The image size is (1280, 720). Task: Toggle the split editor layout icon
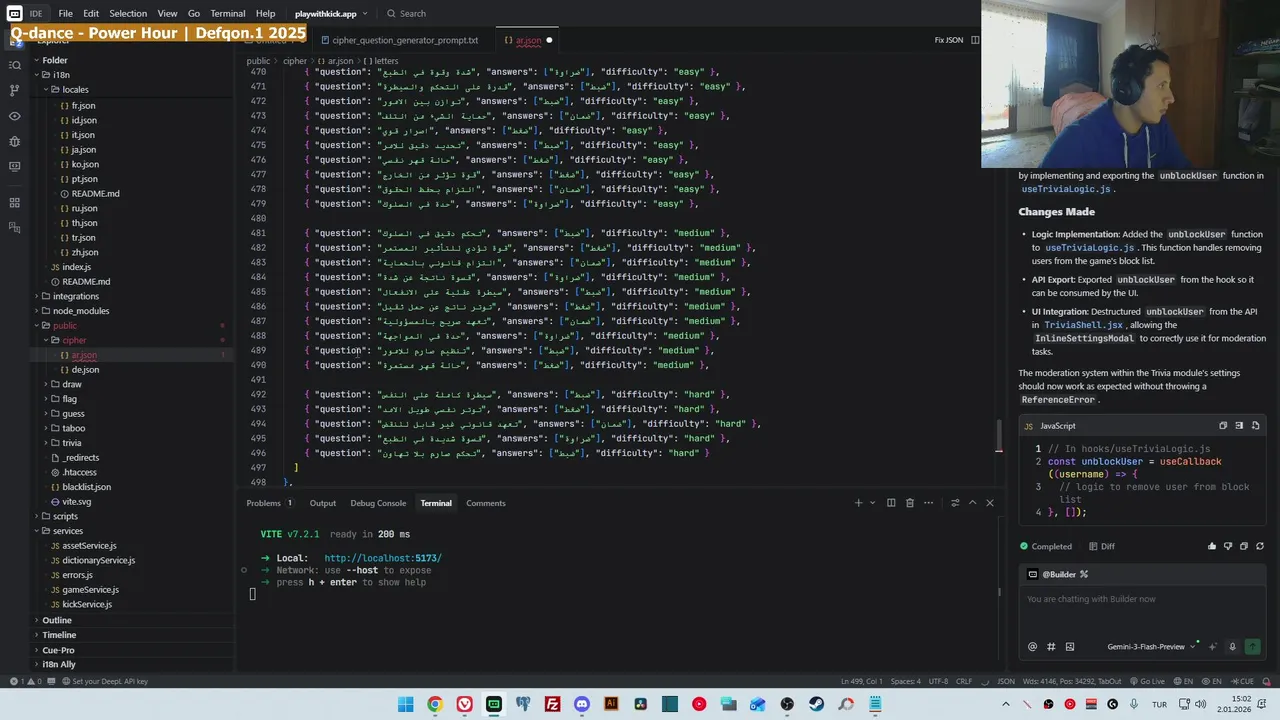pos(975,40)
